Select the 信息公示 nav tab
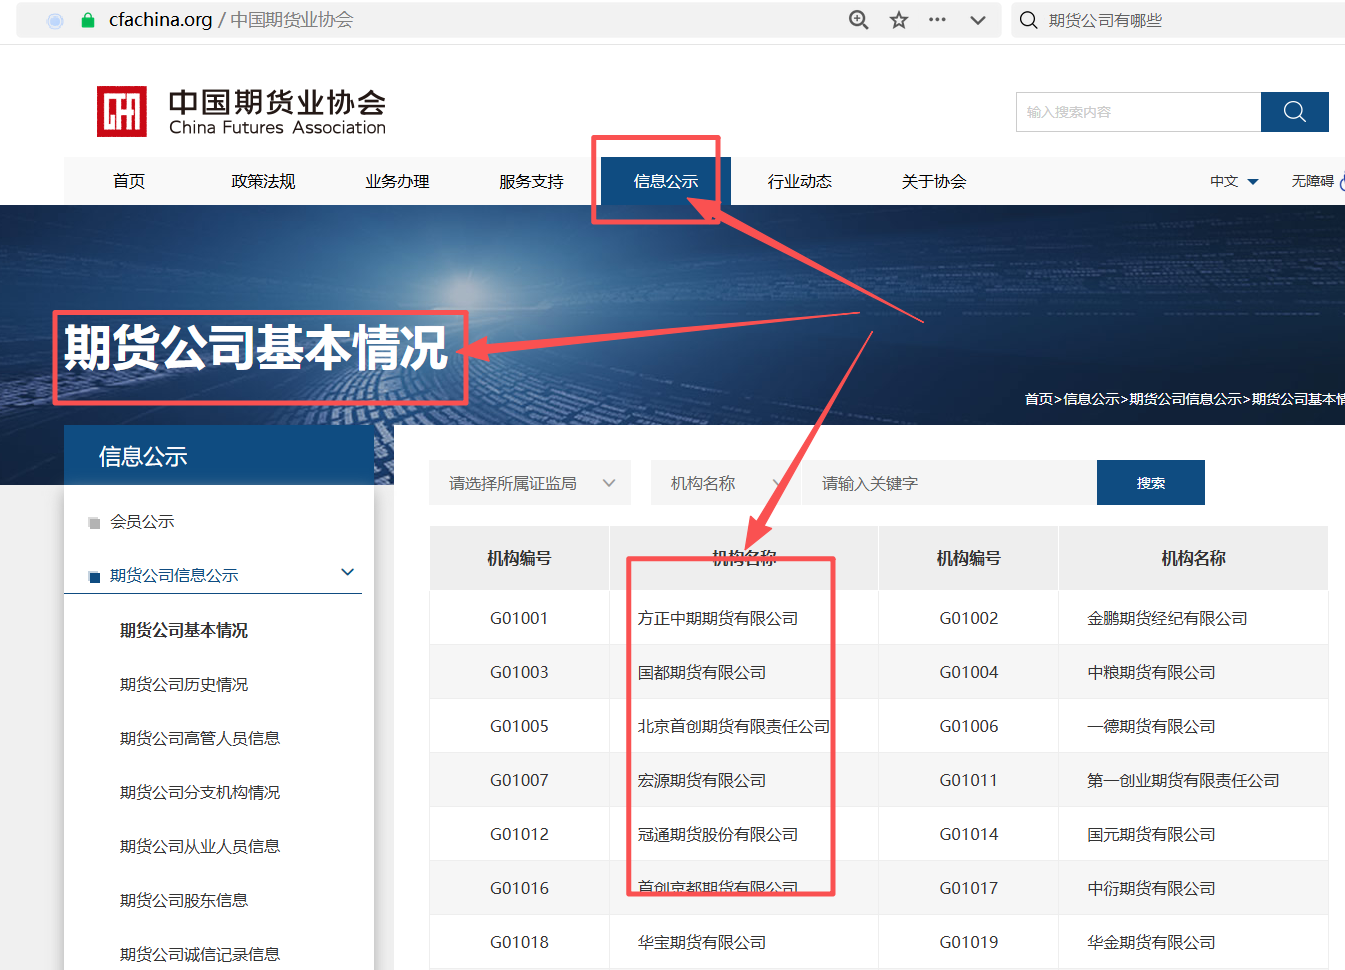This screenshot has height=970, width=1345. point(666,181)
